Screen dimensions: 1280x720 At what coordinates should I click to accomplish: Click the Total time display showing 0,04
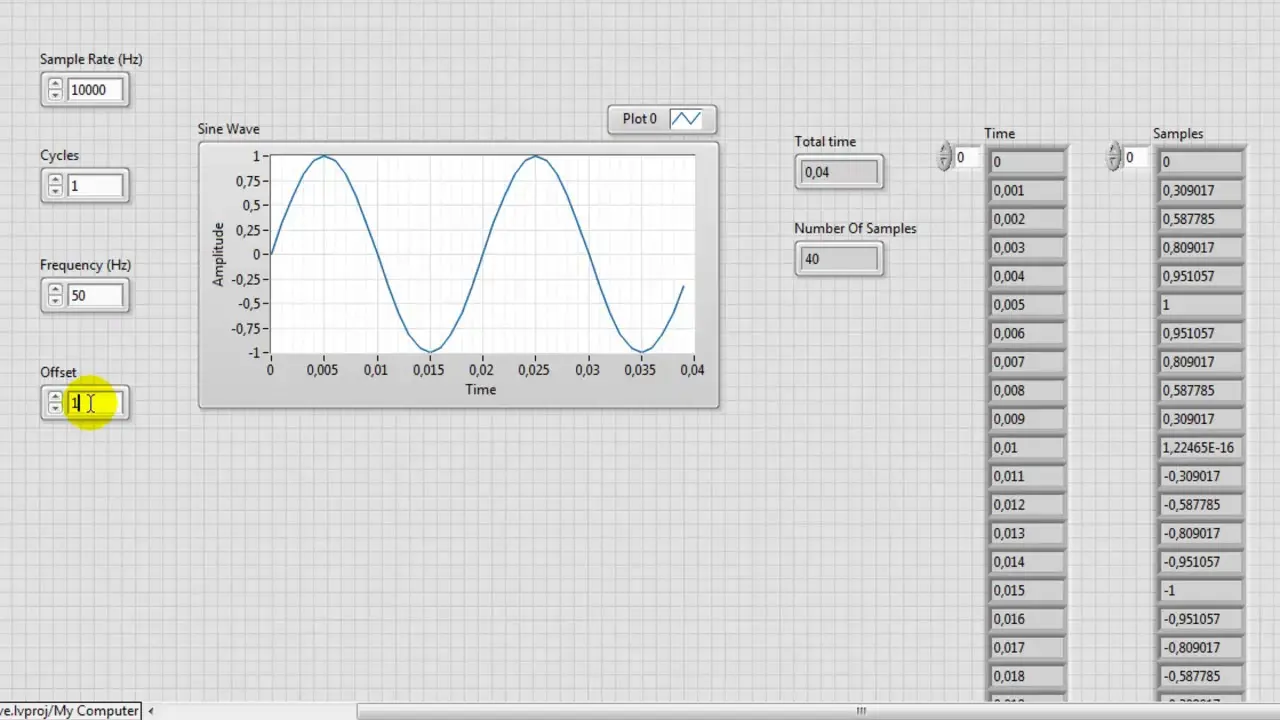(x=838, y=172)
